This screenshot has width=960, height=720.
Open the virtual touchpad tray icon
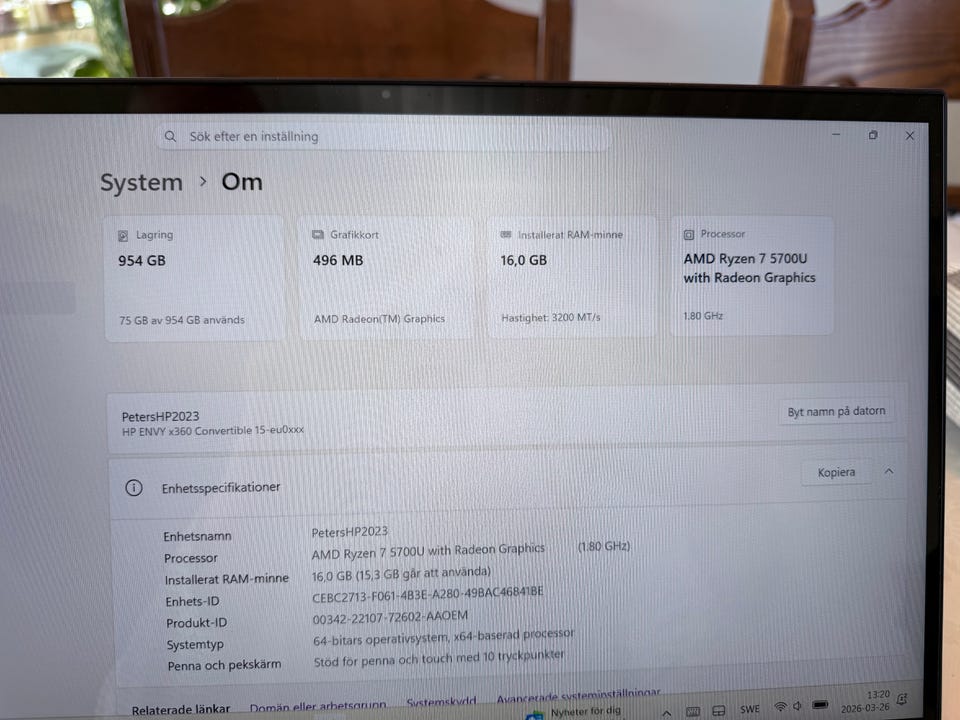[x=719, y=711]
